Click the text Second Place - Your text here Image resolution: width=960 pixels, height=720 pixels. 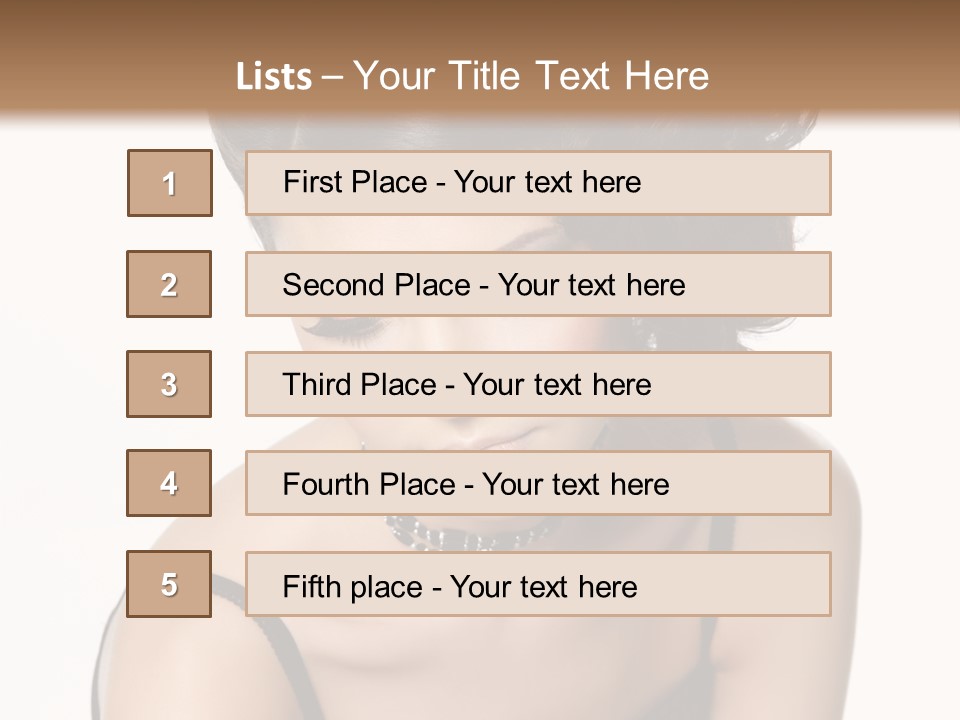coord(484,285)
